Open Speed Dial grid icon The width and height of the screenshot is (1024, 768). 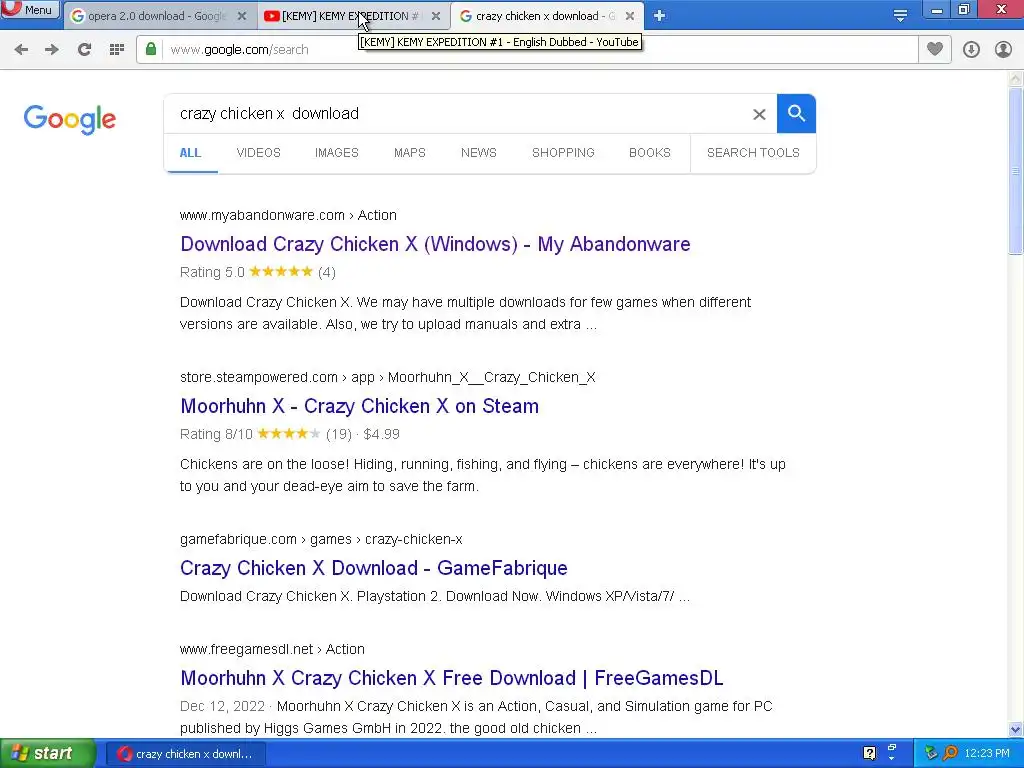(116, 50)
